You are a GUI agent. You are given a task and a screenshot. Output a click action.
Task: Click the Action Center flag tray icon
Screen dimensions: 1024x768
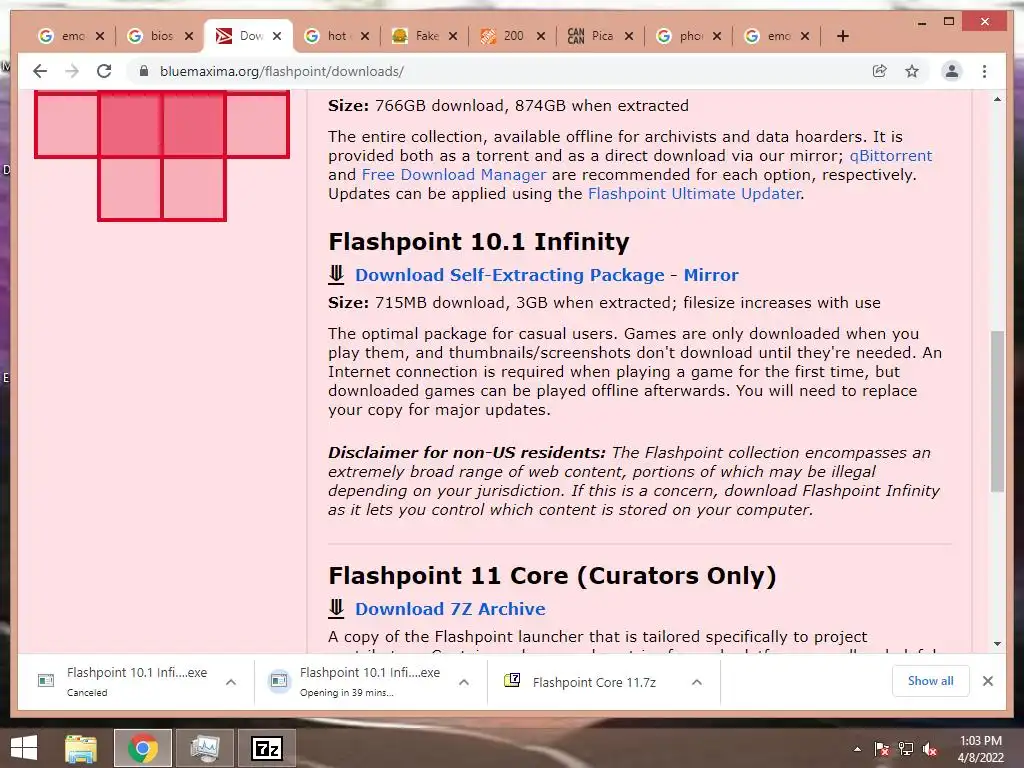881,749
